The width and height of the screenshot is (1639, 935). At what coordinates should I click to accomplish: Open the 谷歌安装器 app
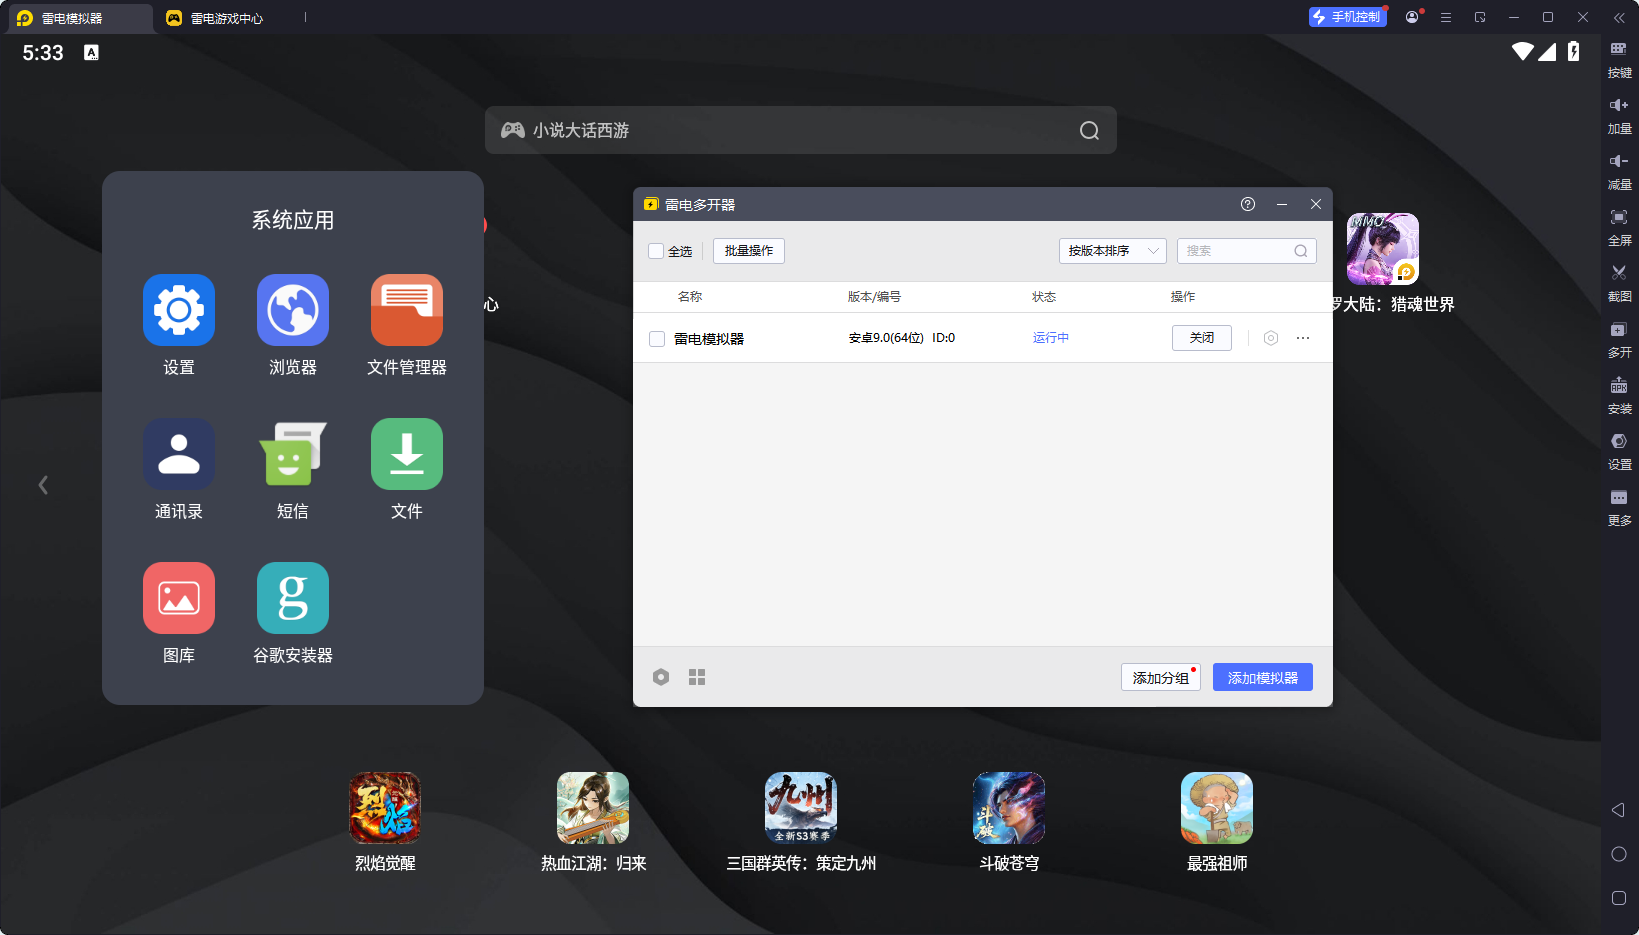tap(292, 598)
